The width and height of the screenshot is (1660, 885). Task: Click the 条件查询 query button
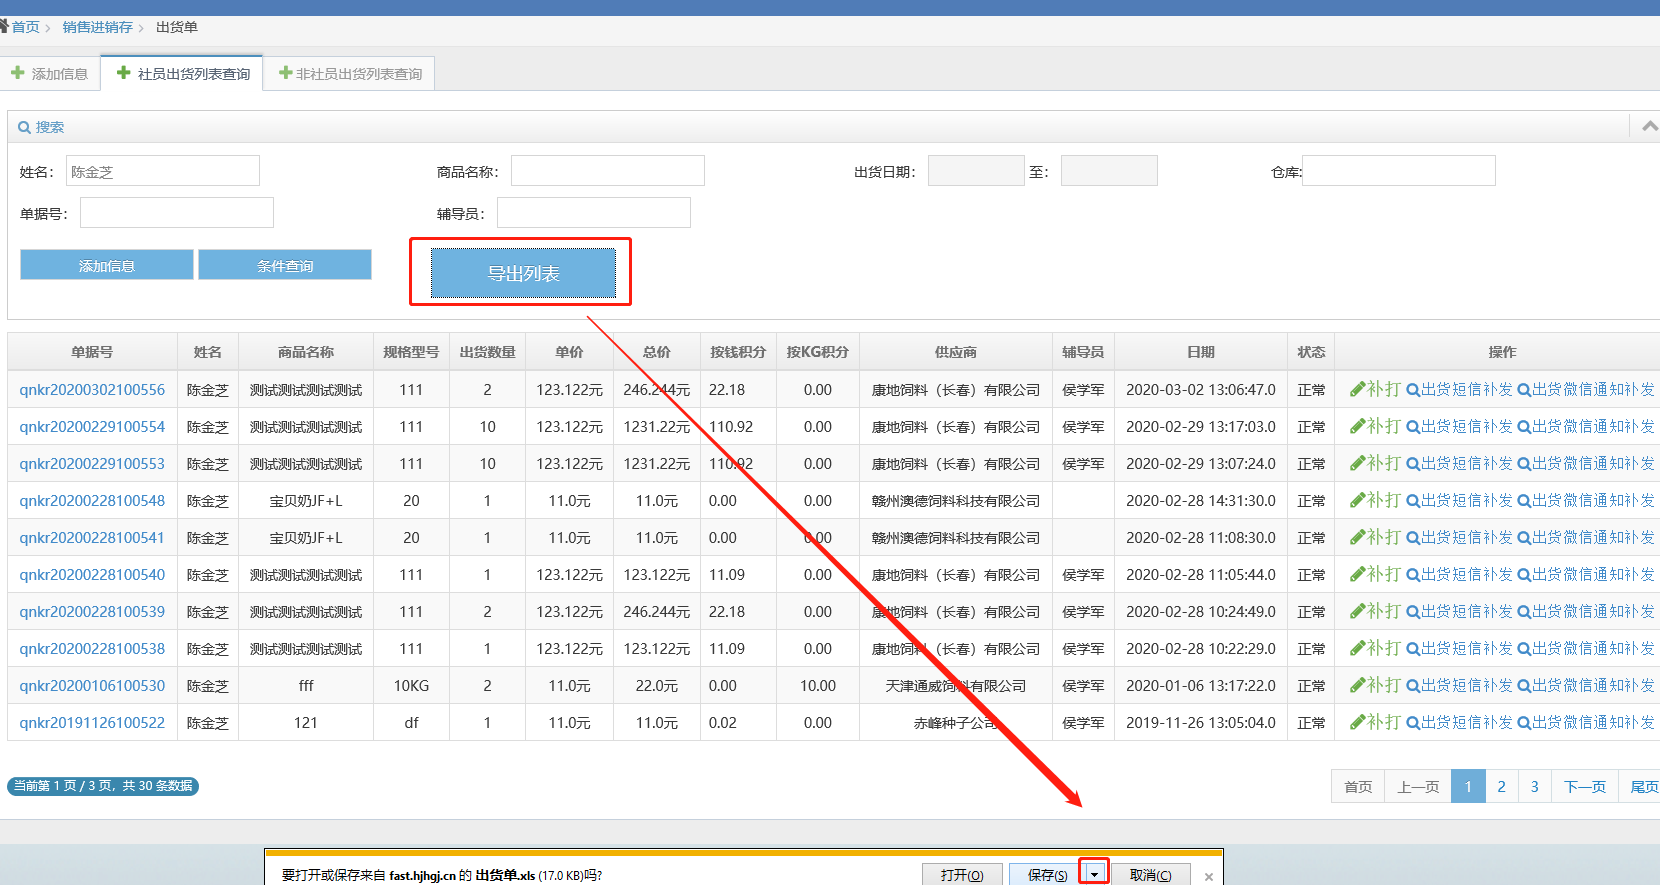tap(285, 265)
